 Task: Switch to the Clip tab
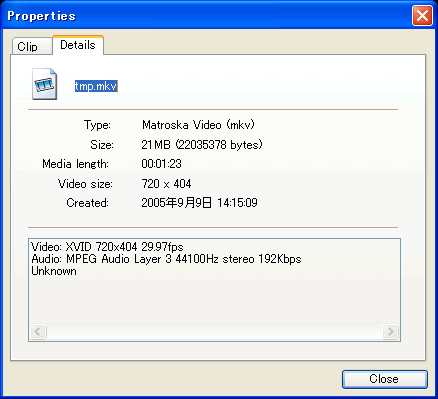(32, 46)
